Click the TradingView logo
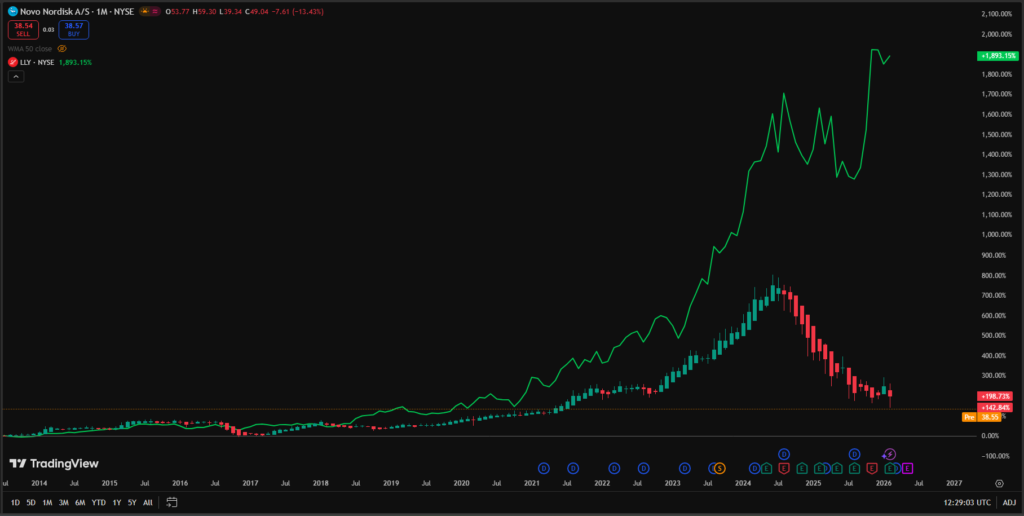The image size is (1024, 516). click(54, 463)
